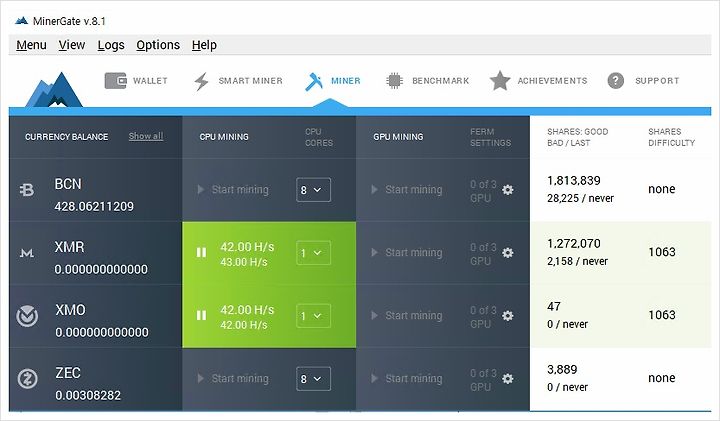Start XMR GPU mining

click(406, 253)
